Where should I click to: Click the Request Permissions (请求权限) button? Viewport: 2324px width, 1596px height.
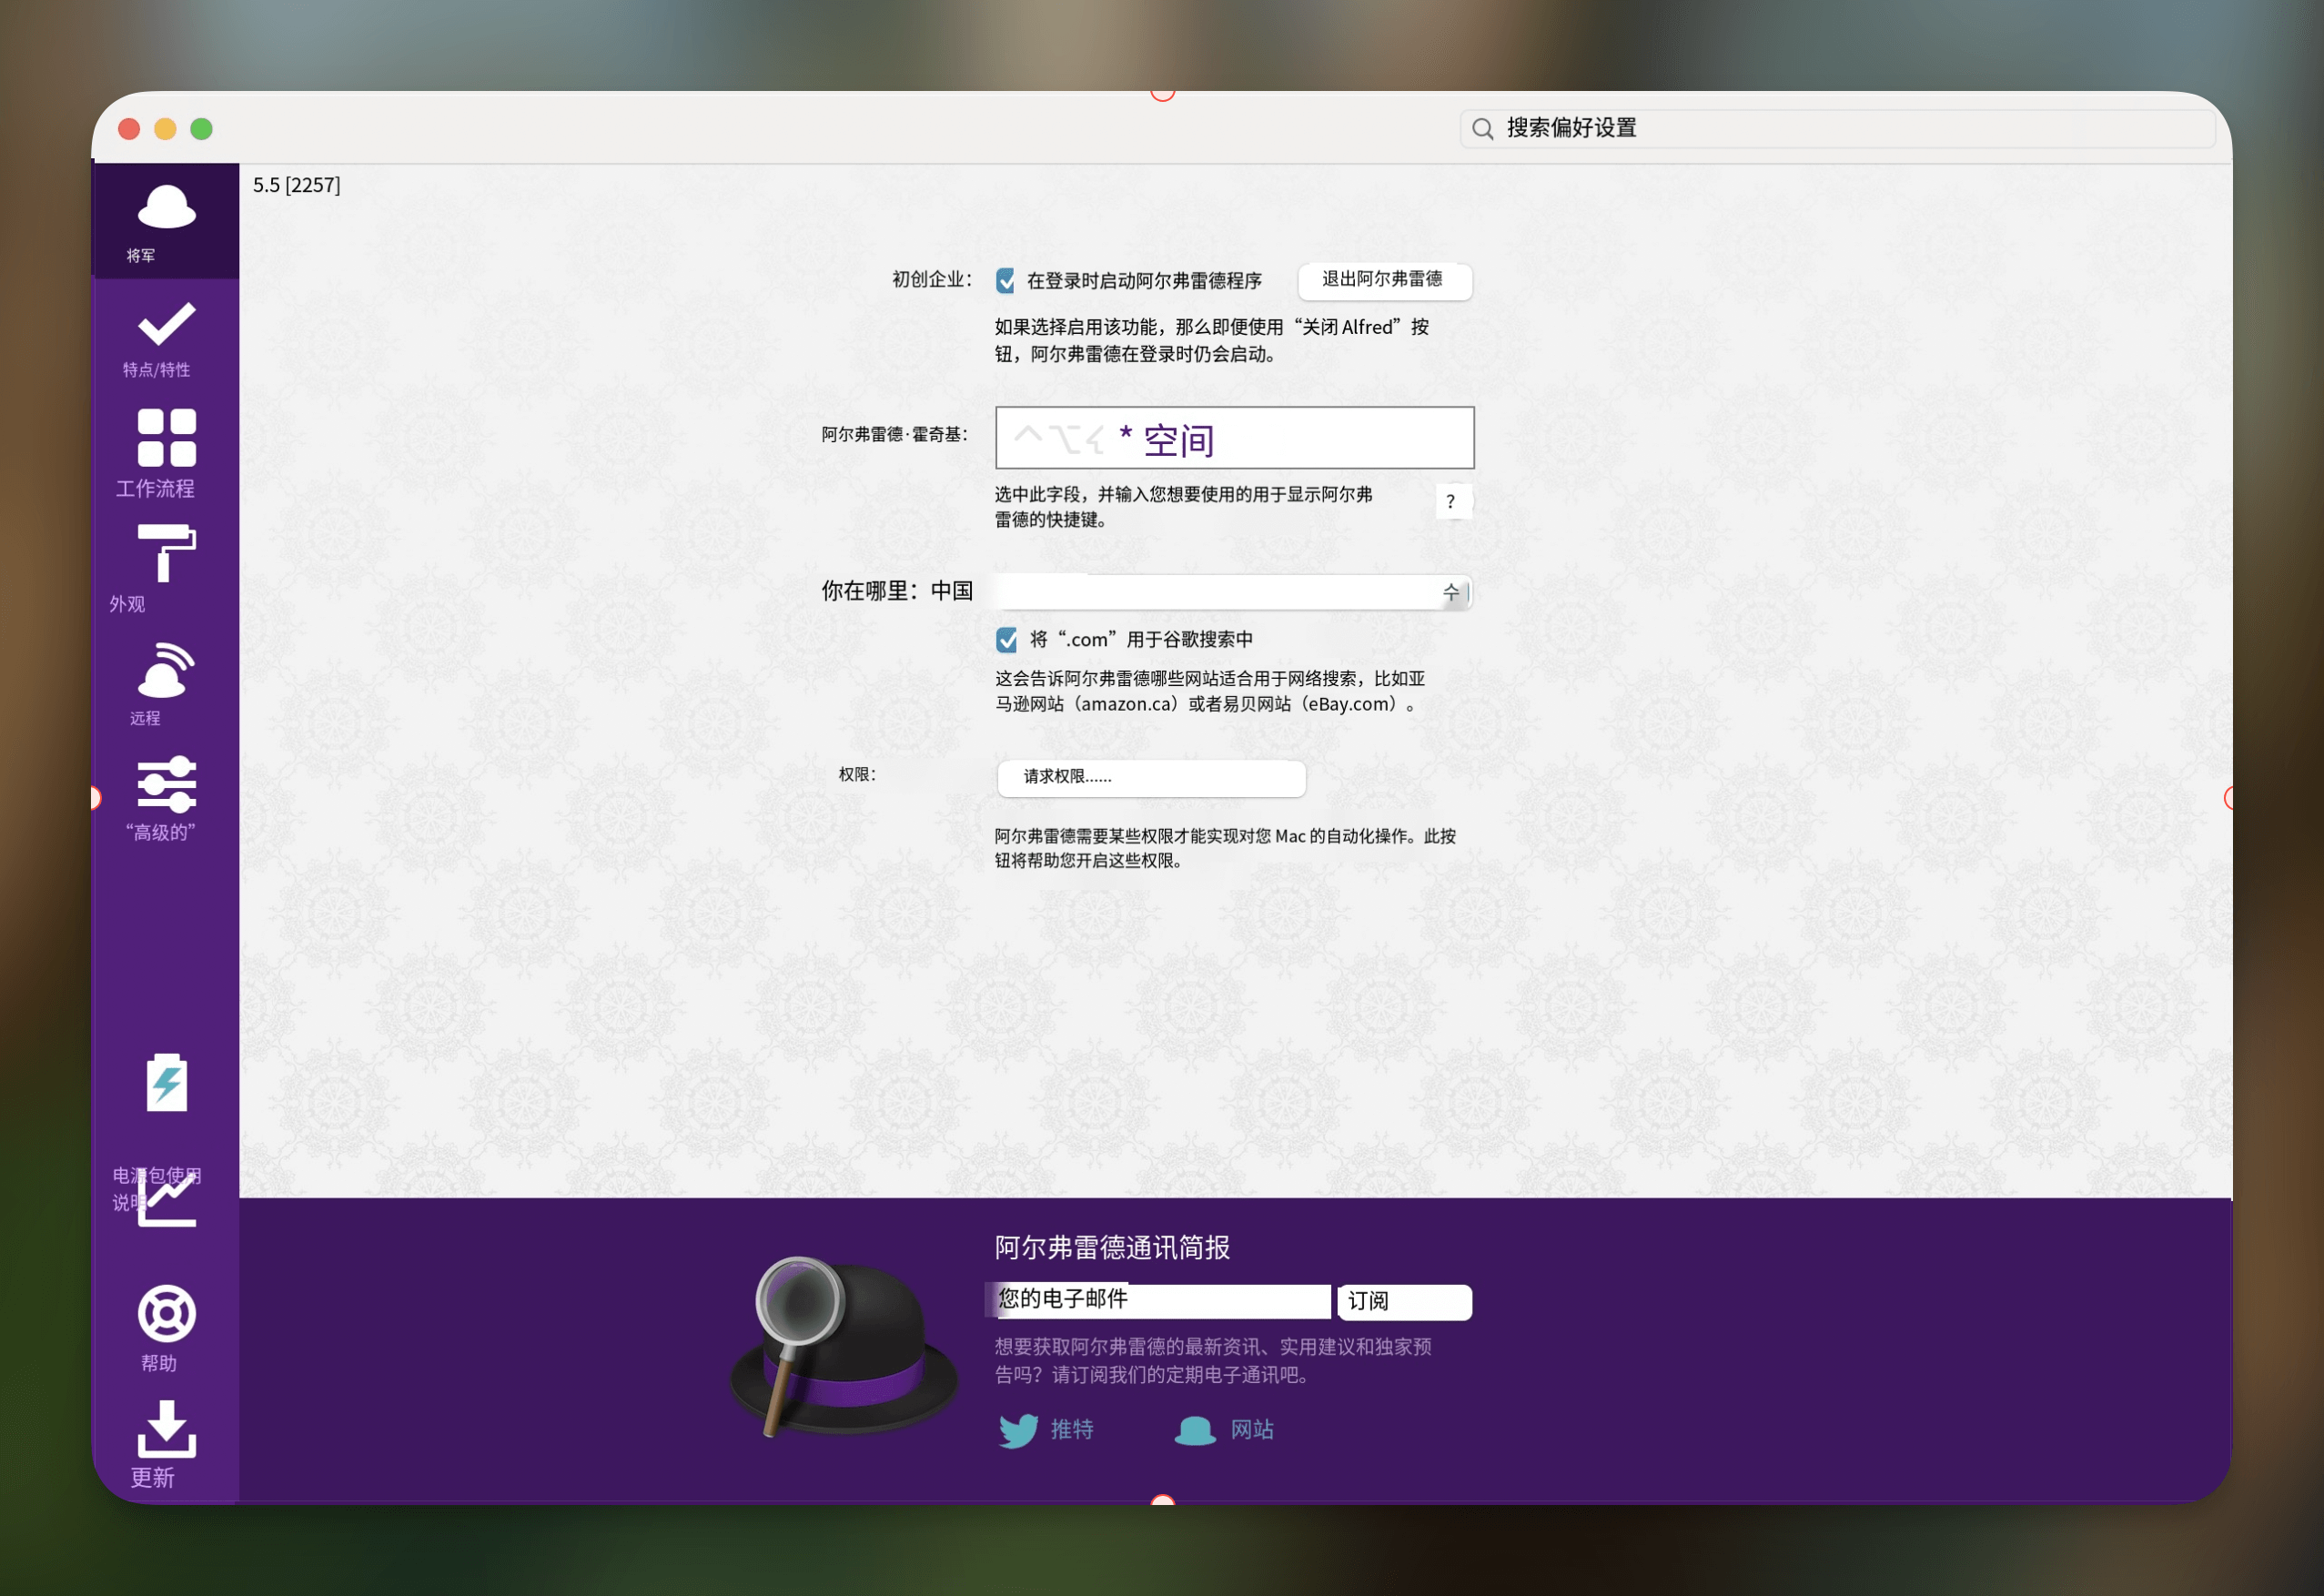point(1150,777)
